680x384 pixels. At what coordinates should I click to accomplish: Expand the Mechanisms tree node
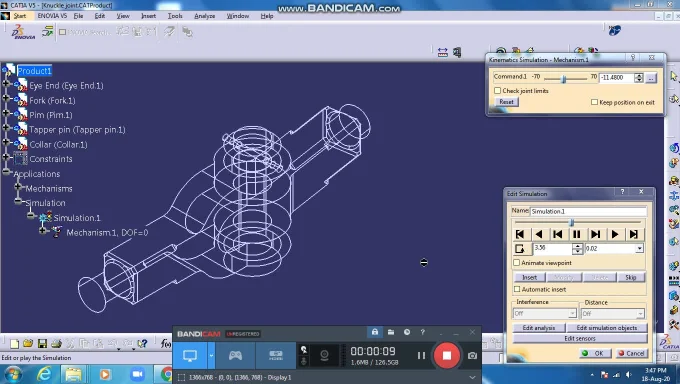18,187
